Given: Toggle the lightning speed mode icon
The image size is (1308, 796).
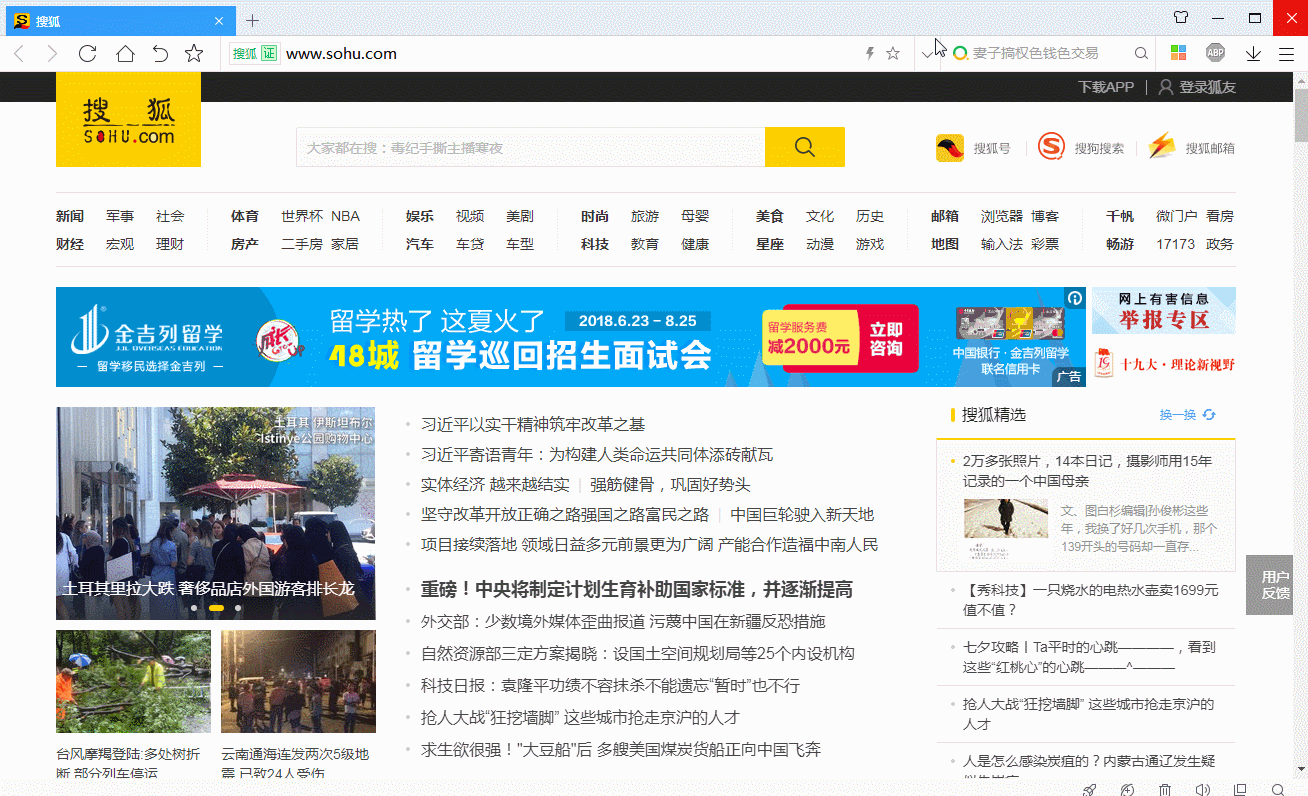Looking at the screenshot, I should coord(870,54).
